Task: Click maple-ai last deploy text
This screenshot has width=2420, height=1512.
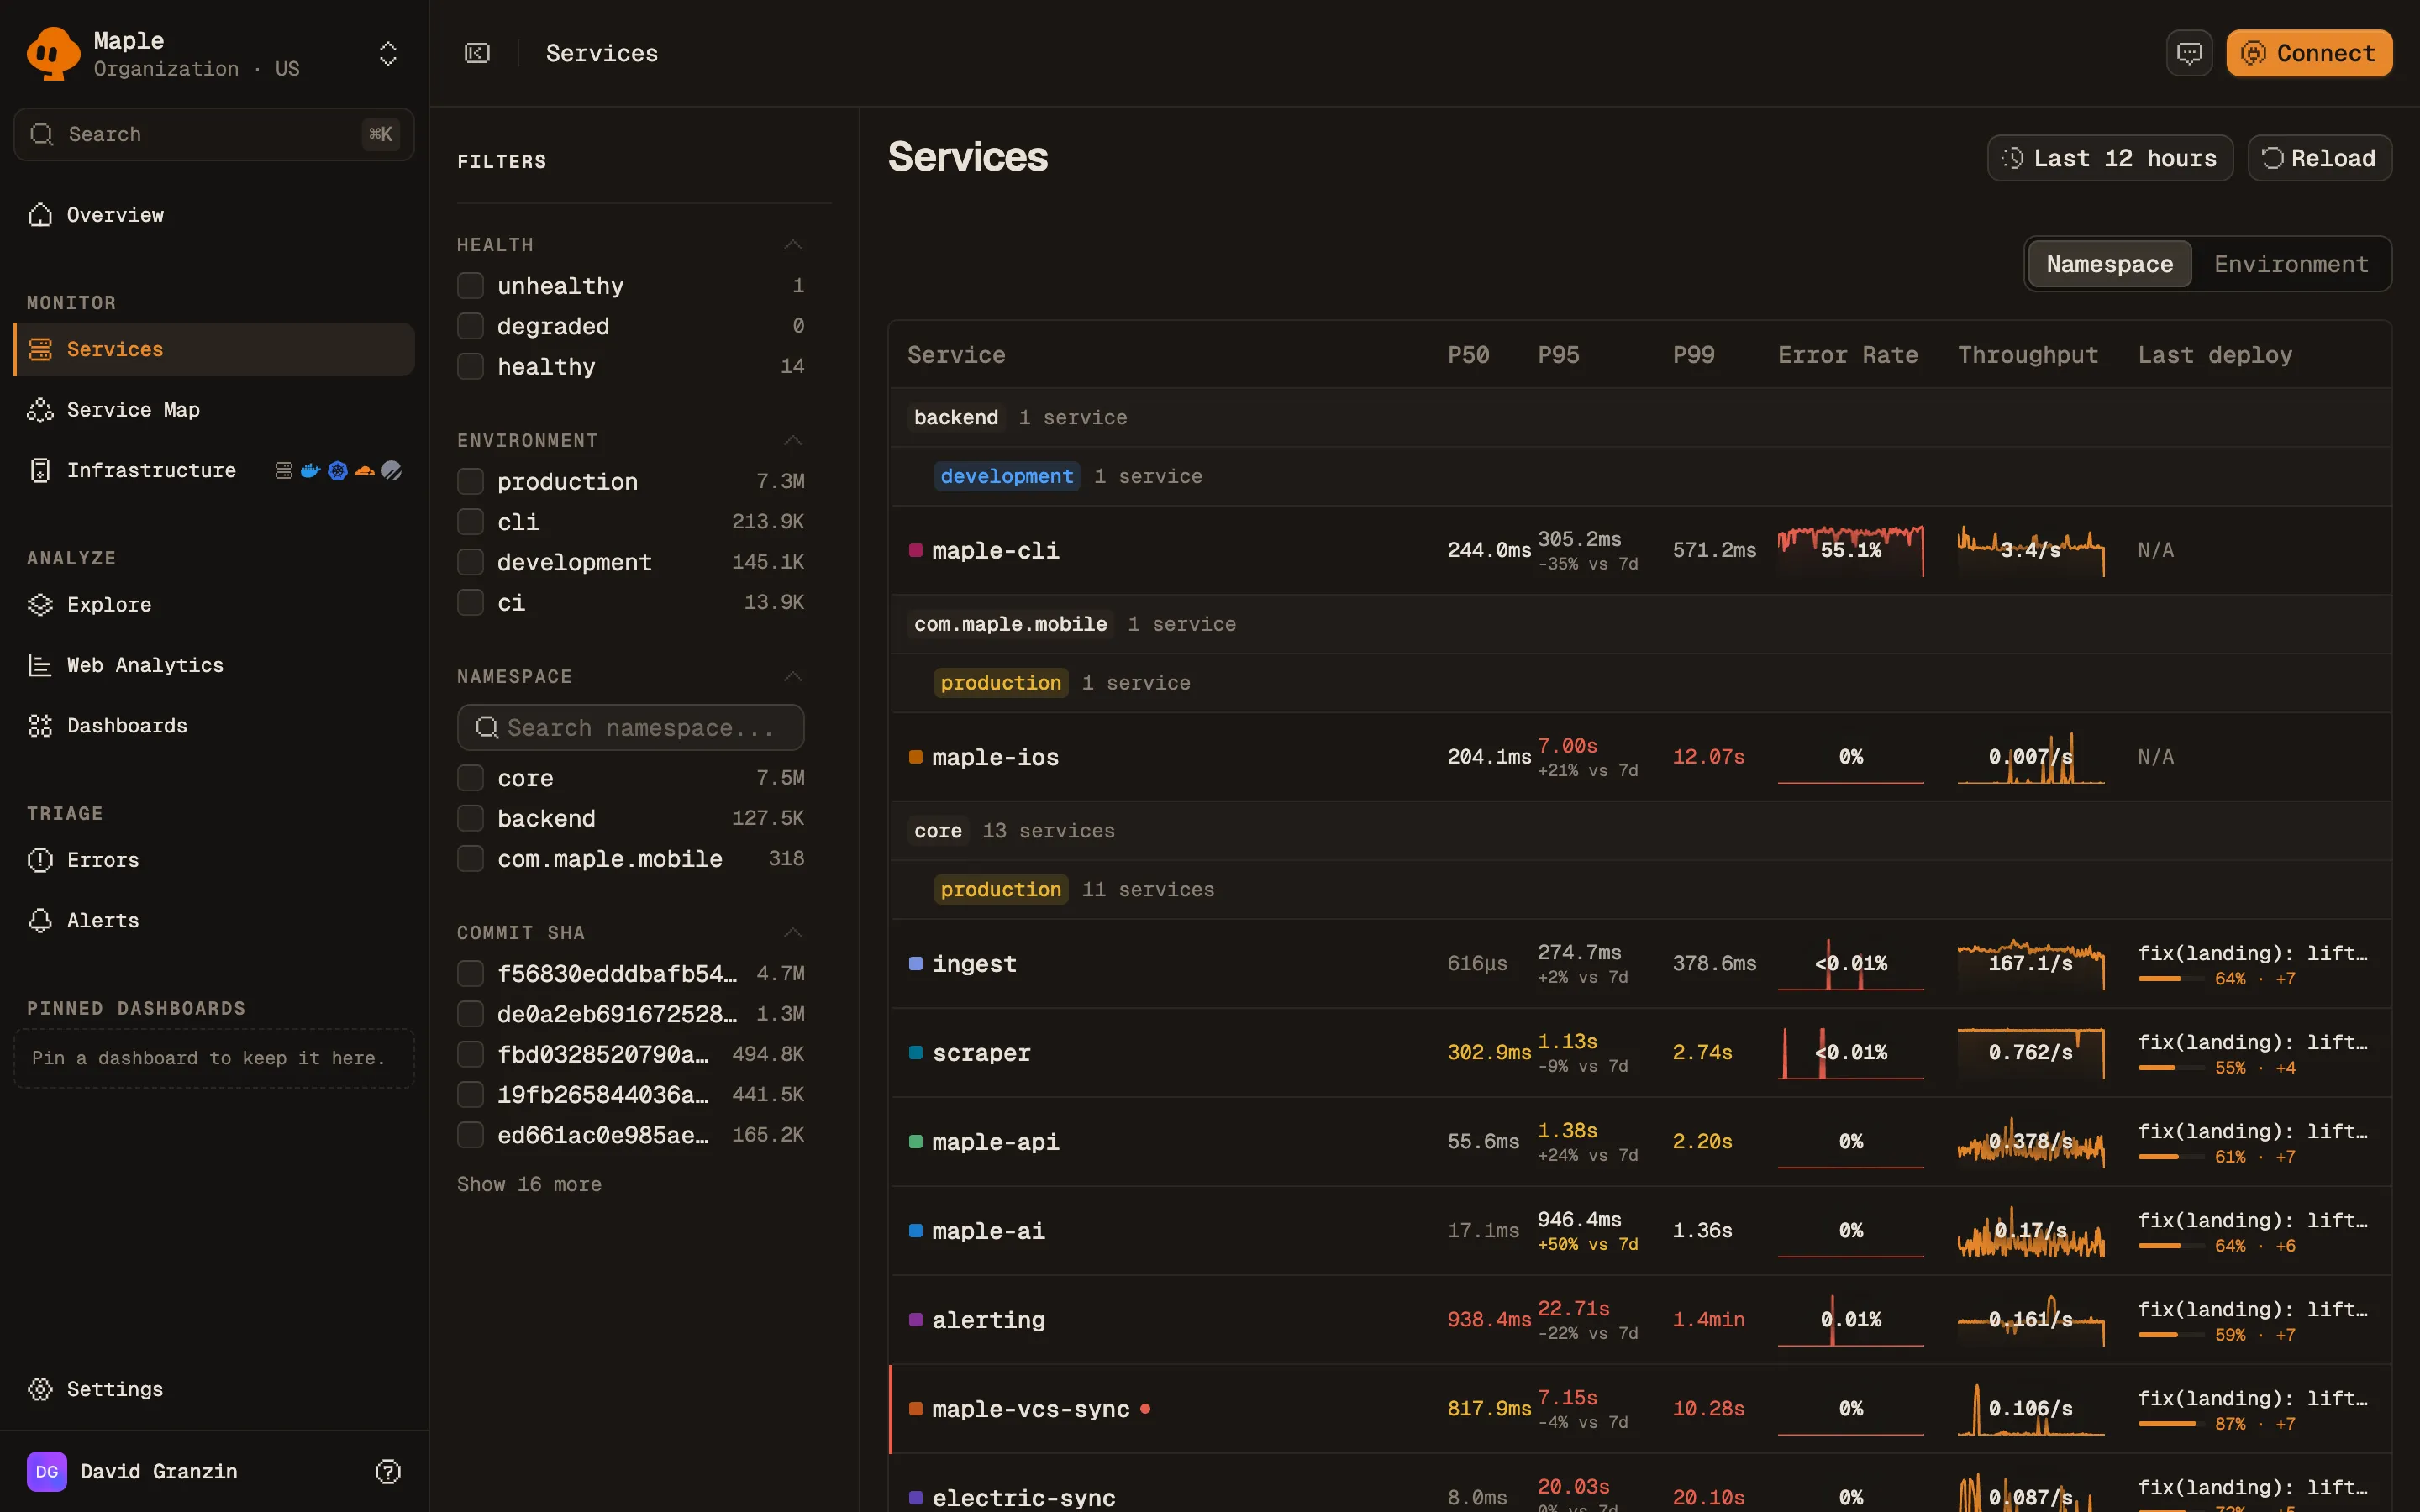Action: (2252, 1220)
